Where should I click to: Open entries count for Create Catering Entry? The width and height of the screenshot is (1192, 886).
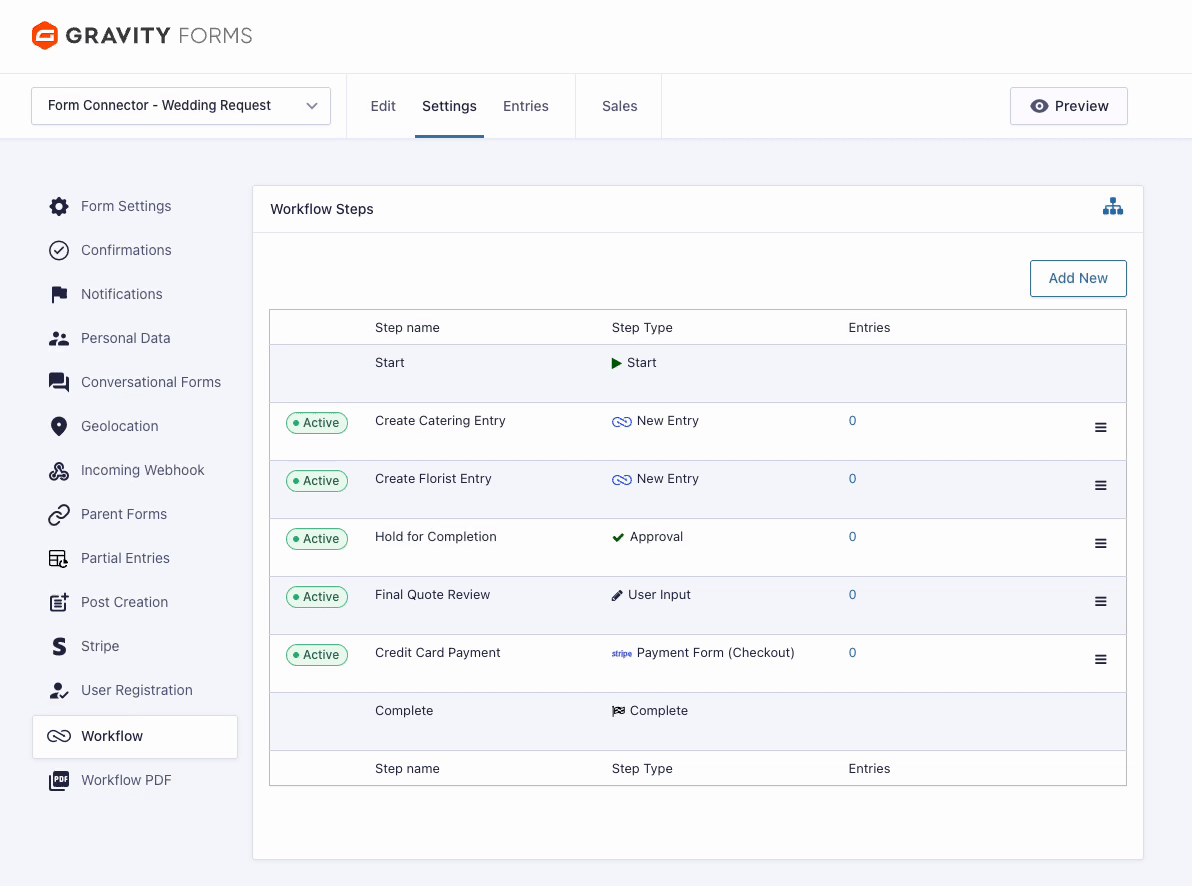(852, 421)
